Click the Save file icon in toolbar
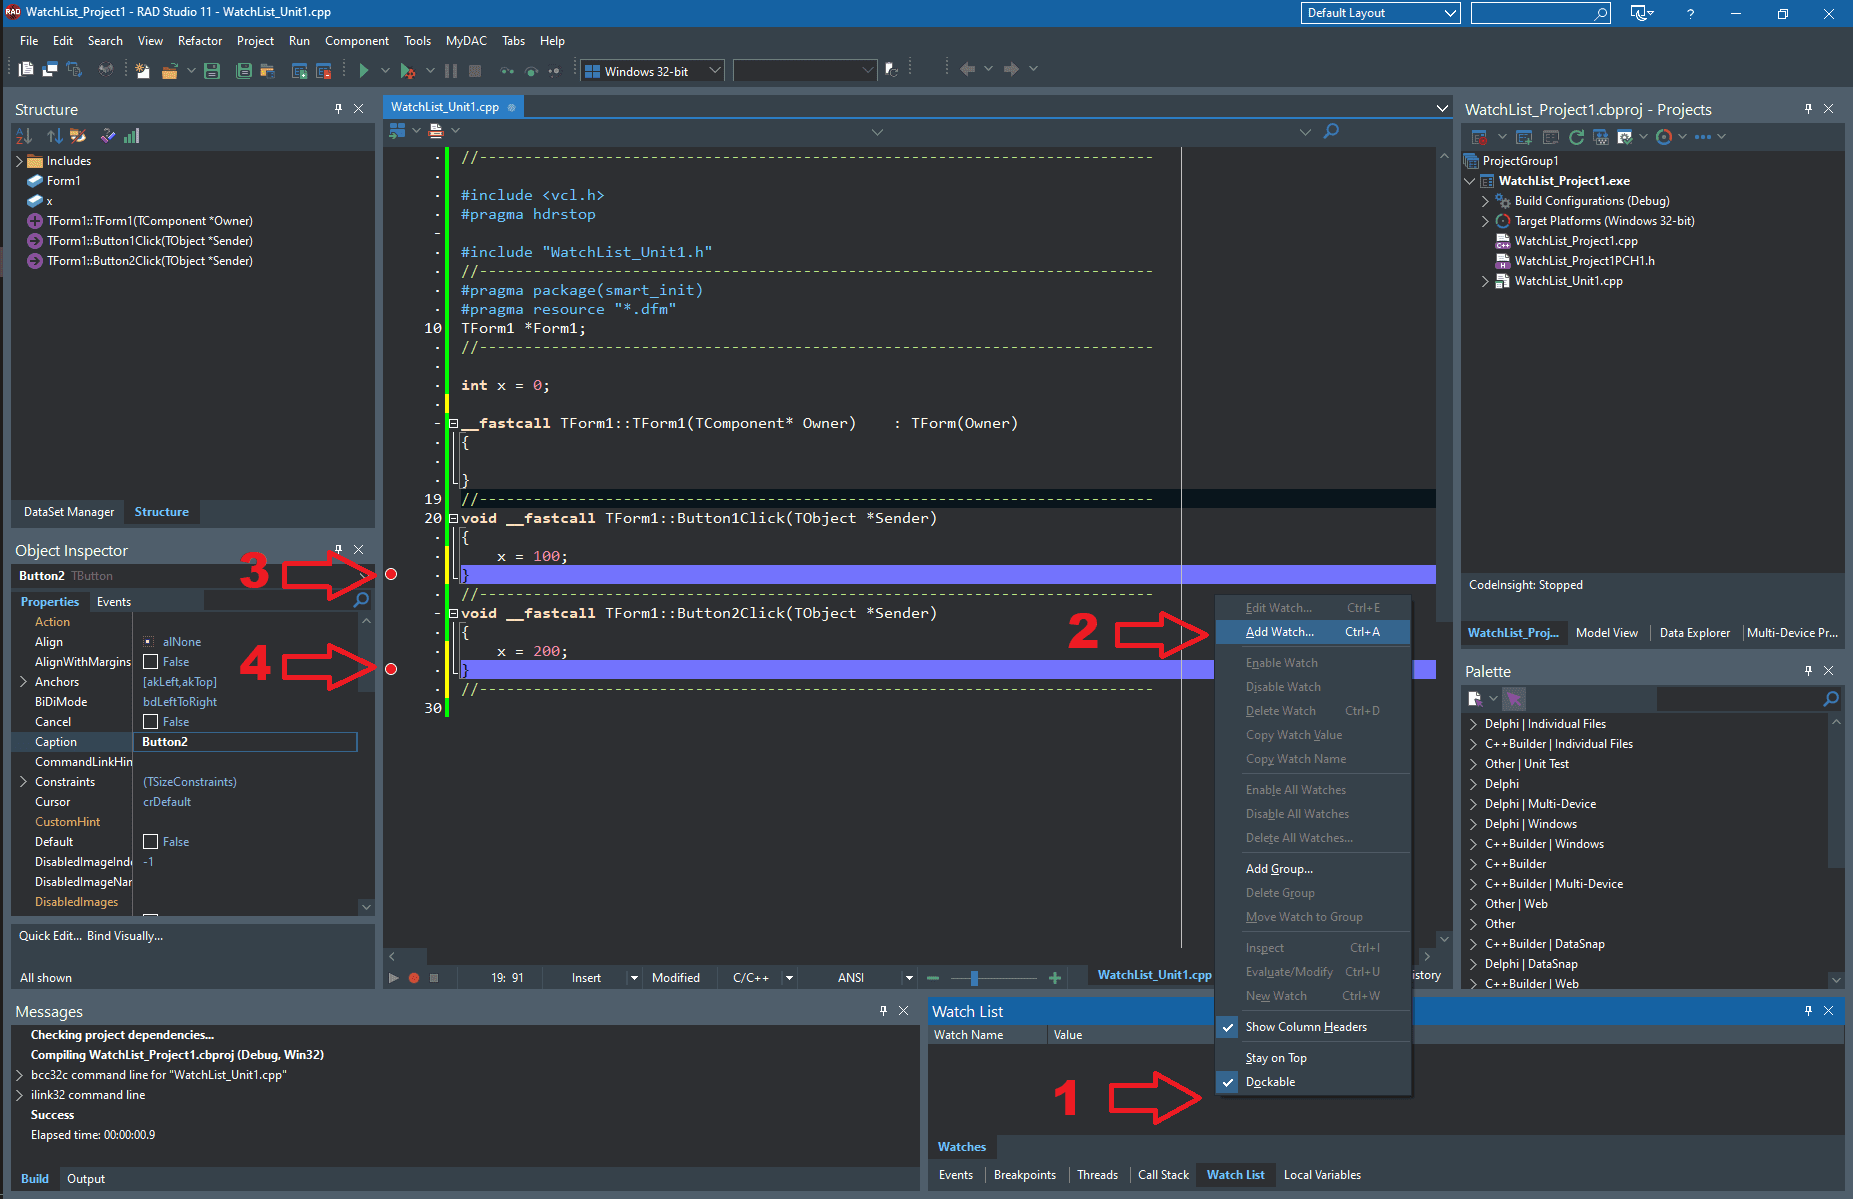This screenshot has height=1199, width=1853. [x=211, y=71]
